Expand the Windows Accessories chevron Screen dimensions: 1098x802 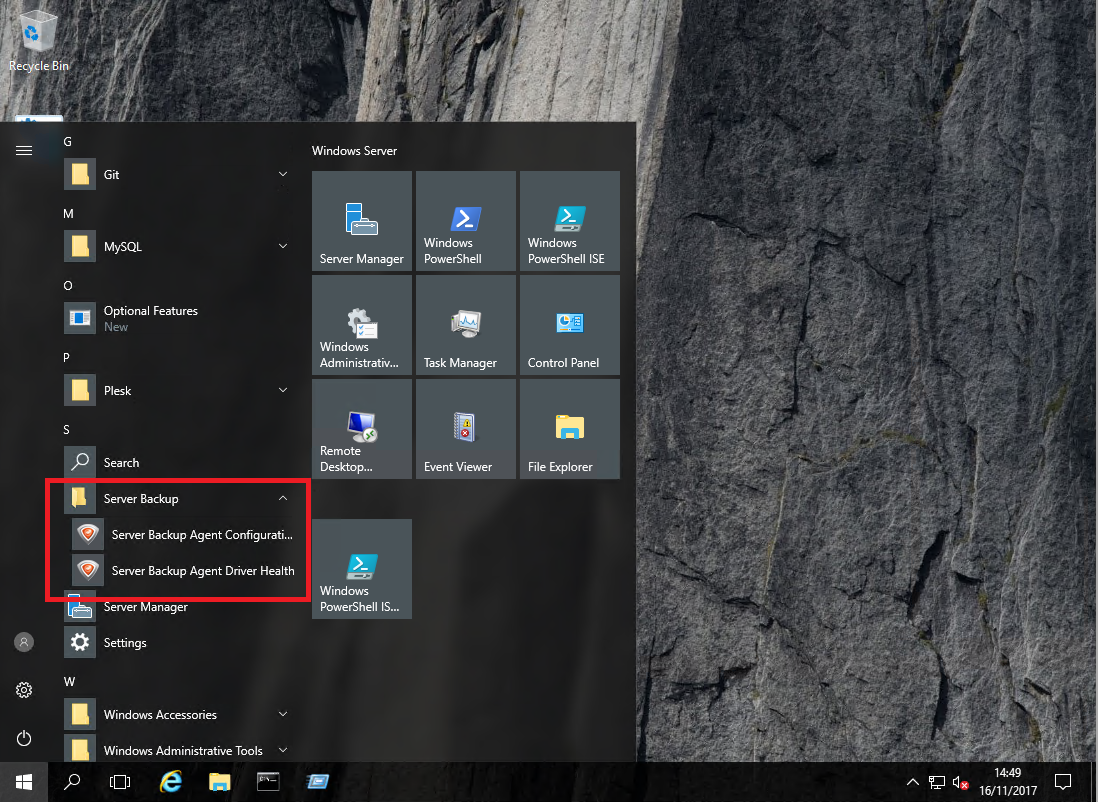283,714
